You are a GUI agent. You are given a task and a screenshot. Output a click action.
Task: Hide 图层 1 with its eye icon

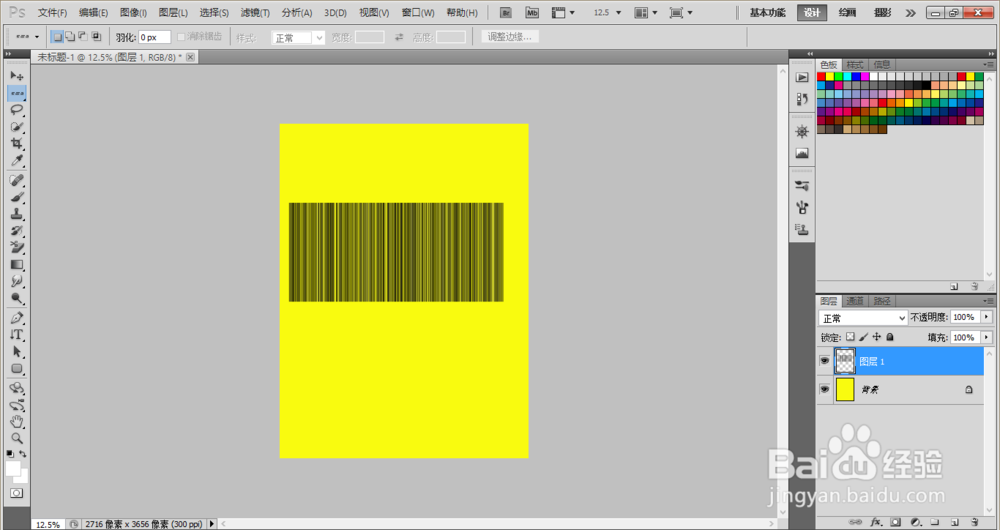coord(825,361)
